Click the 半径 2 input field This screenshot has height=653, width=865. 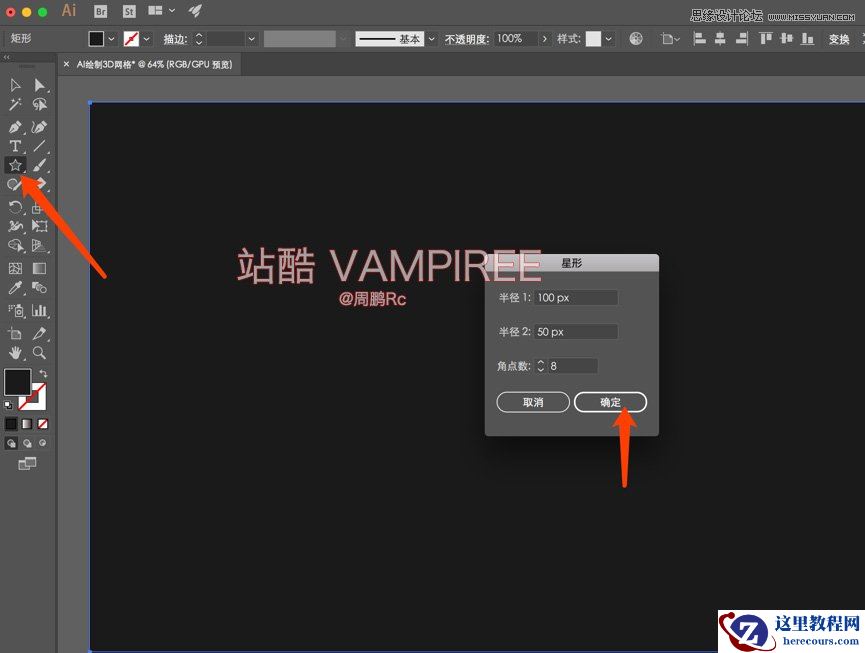[576, 332]
